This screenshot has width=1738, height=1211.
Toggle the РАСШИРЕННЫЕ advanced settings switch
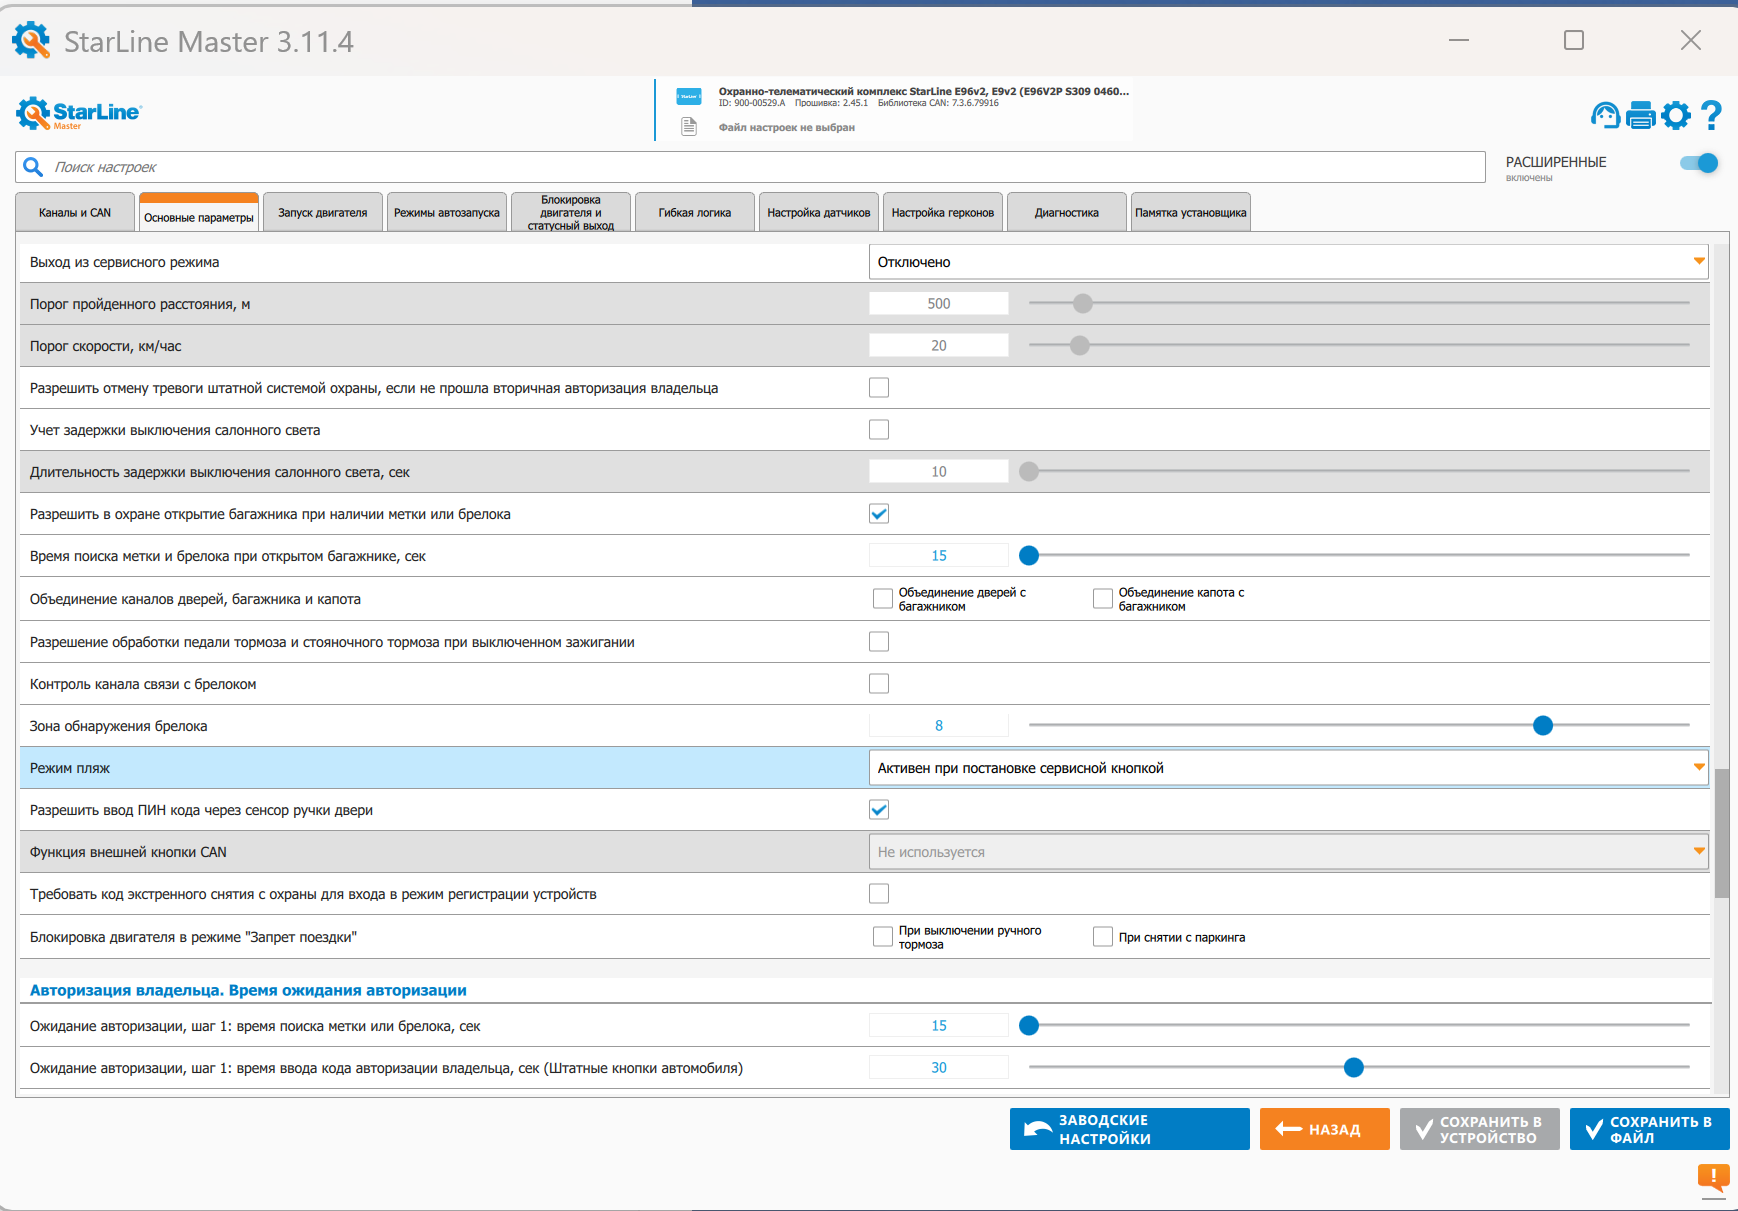(1699, 163)
